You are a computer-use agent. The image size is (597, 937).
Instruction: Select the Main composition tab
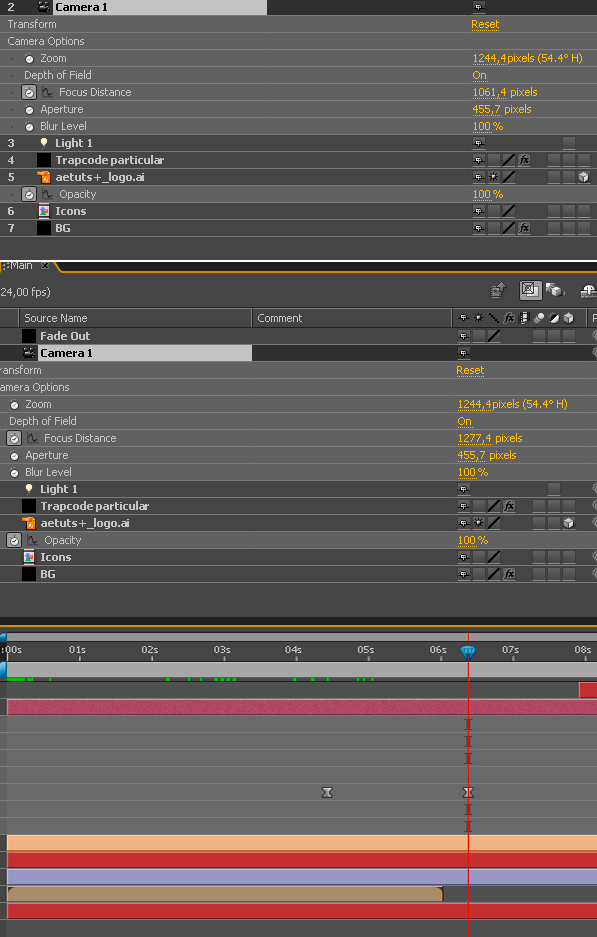tap(20, 266)
